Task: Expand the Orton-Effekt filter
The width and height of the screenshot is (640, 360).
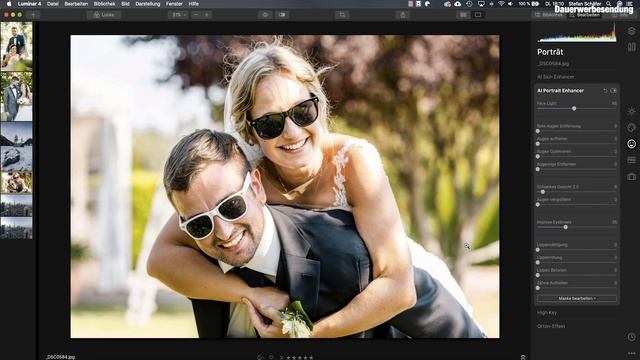Action: 551,326
